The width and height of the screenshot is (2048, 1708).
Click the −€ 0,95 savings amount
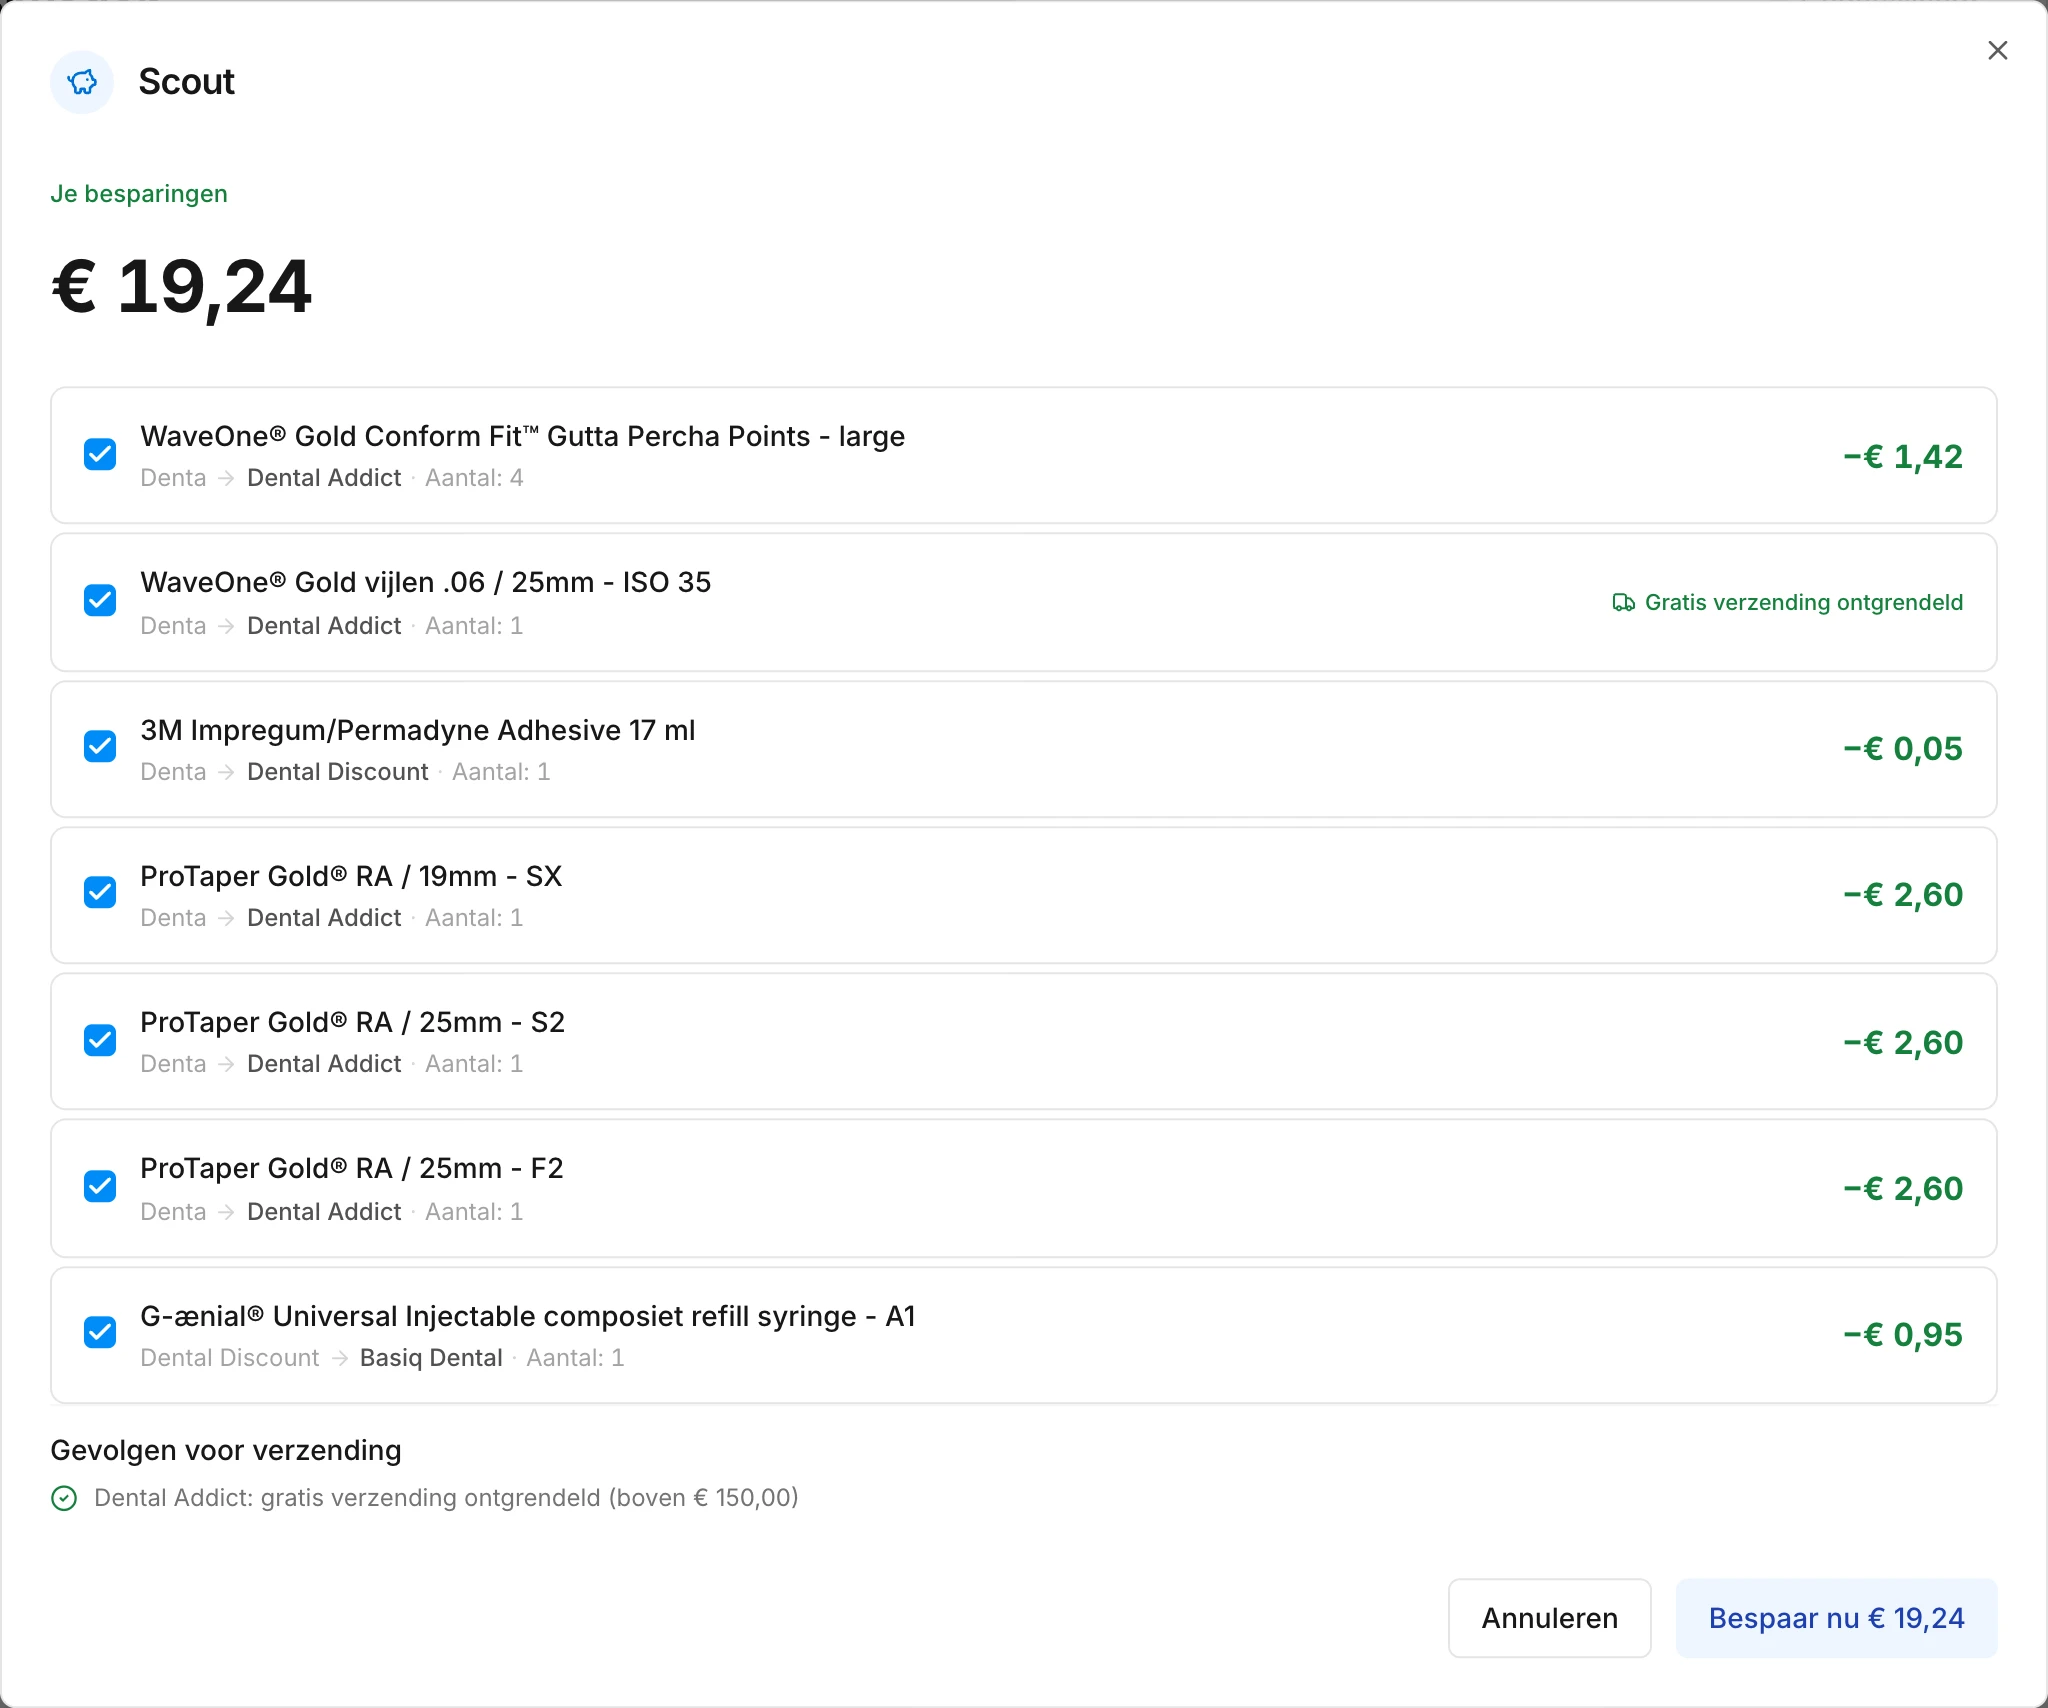tap(1903, 1334)
